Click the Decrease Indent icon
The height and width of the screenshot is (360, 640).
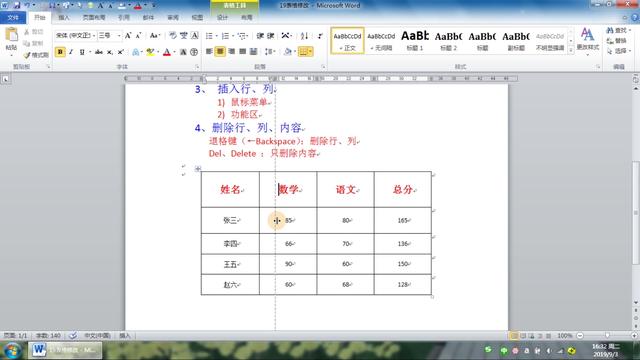260,36
